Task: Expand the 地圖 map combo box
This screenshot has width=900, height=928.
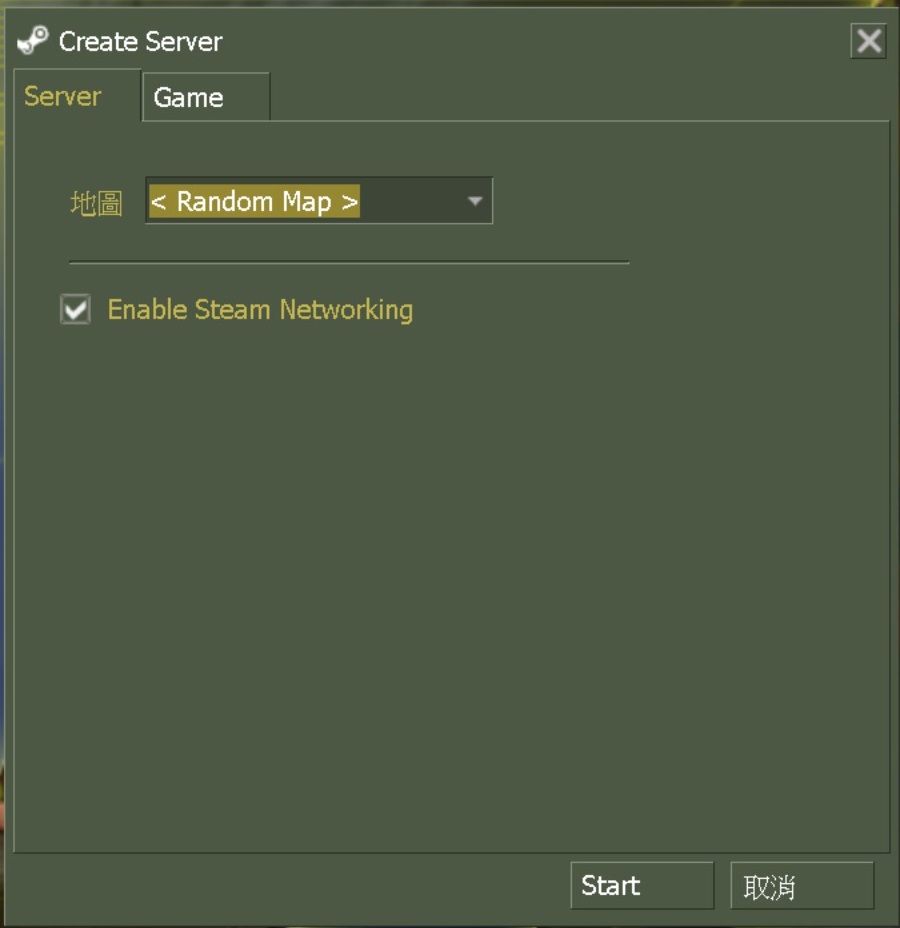Action: click(x=319, y=201)
